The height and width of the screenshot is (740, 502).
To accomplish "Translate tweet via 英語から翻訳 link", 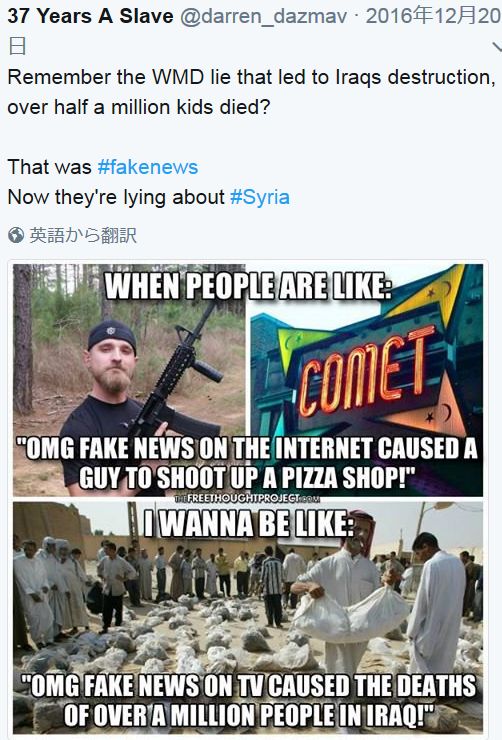I will click(x=83, y=235).
